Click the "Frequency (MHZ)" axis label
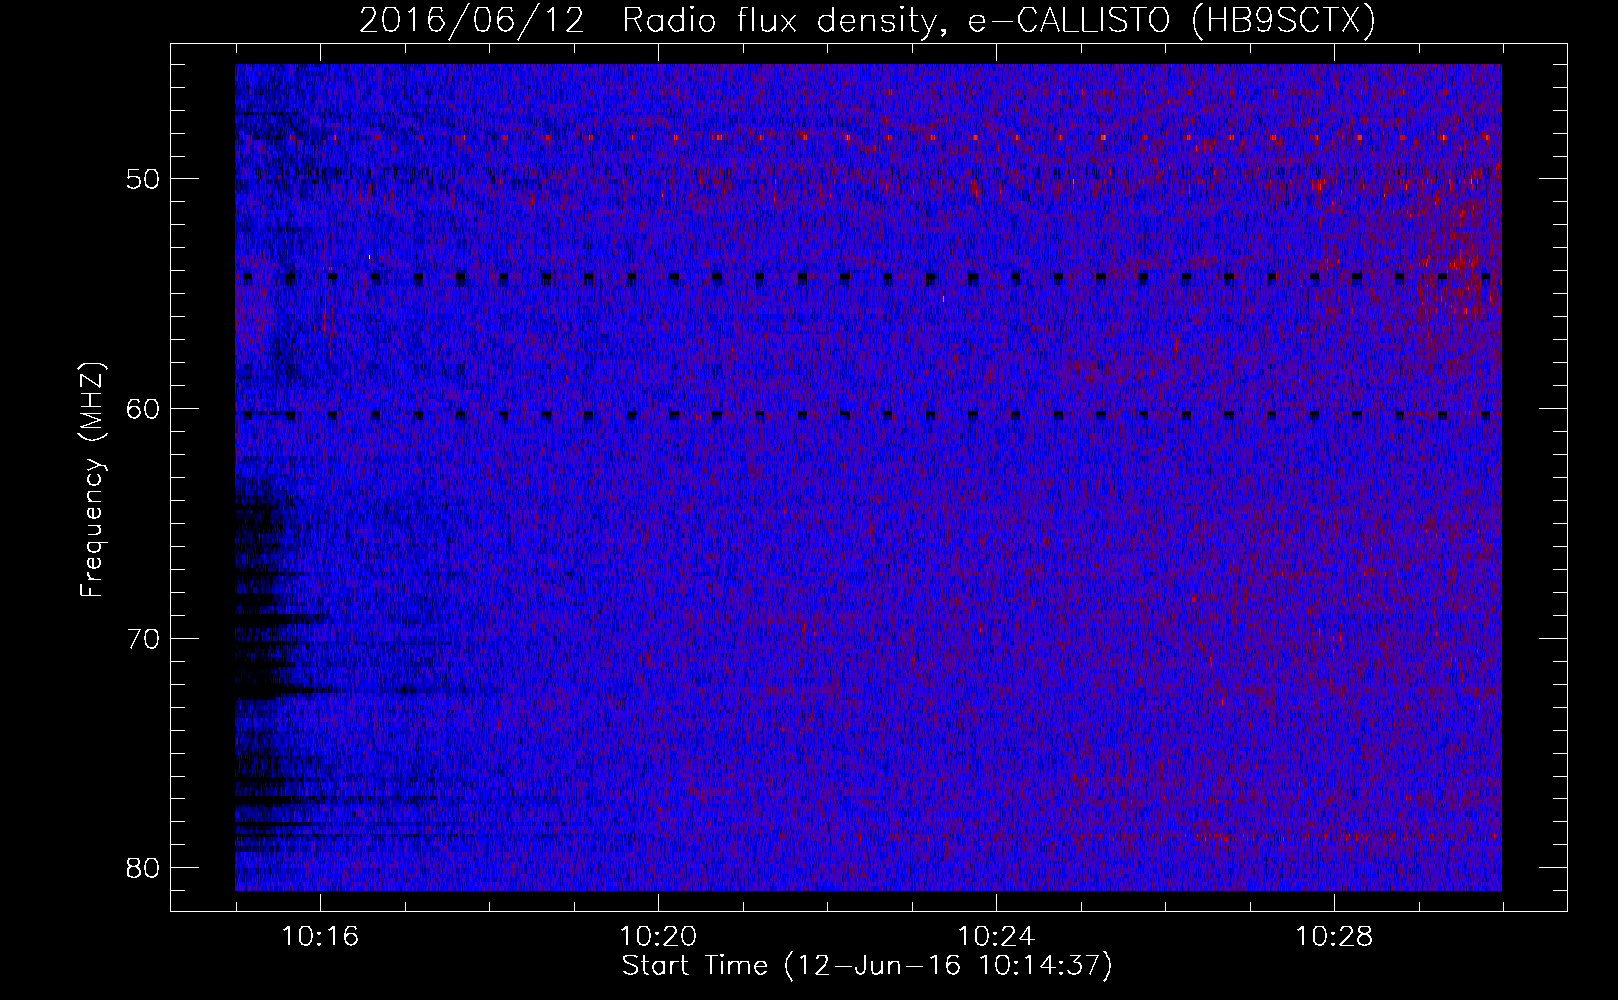This screenshot has height=1000, width=1618. coord(92,480)
